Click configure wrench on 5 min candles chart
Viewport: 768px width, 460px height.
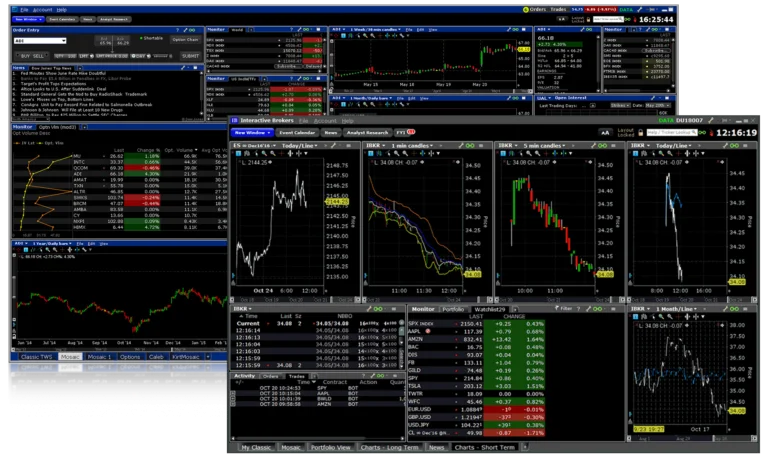593,145
